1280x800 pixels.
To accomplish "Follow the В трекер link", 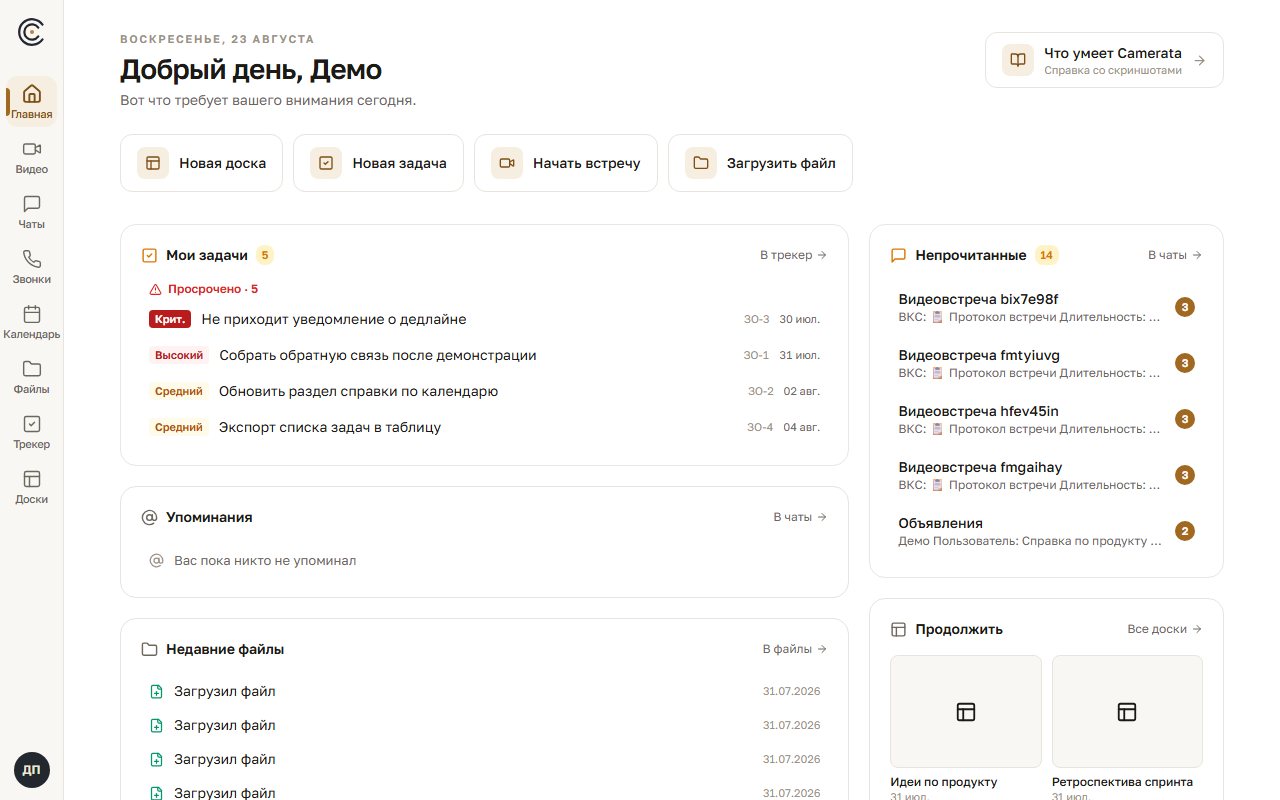I will coord(793,255).
